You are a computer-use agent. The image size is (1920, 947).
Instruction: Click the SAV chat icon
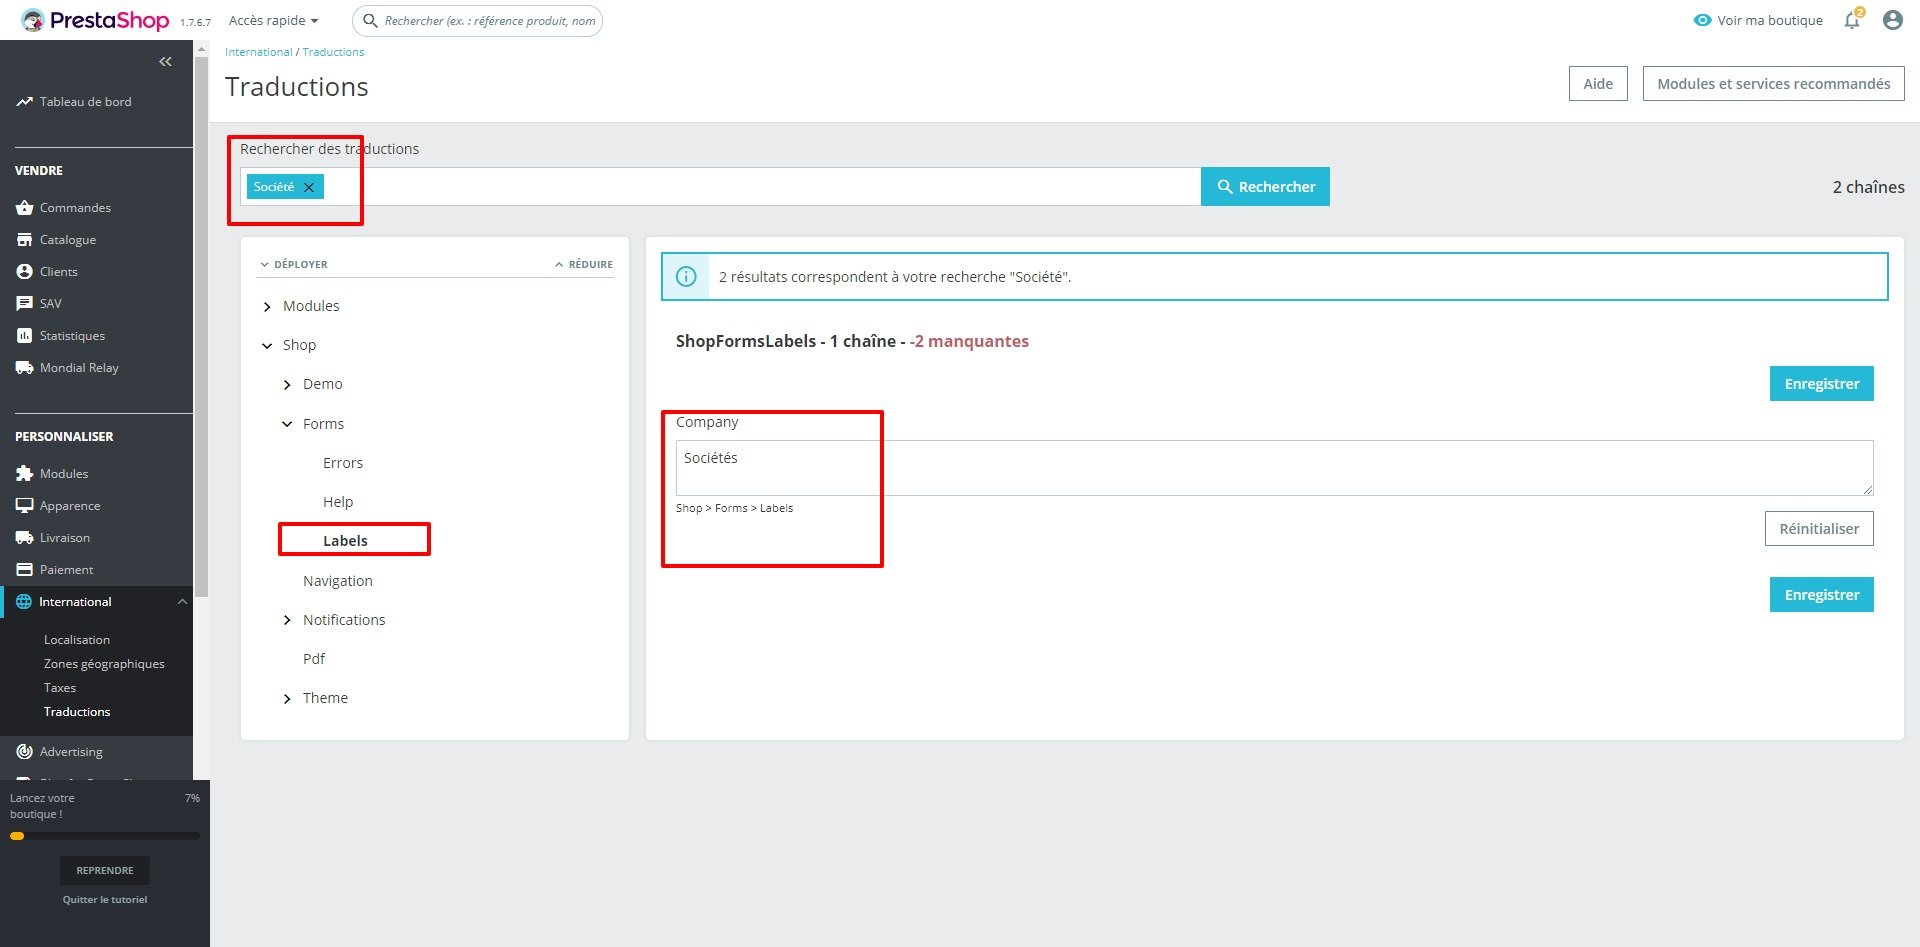pyautogui.click(x=24, y=304)
